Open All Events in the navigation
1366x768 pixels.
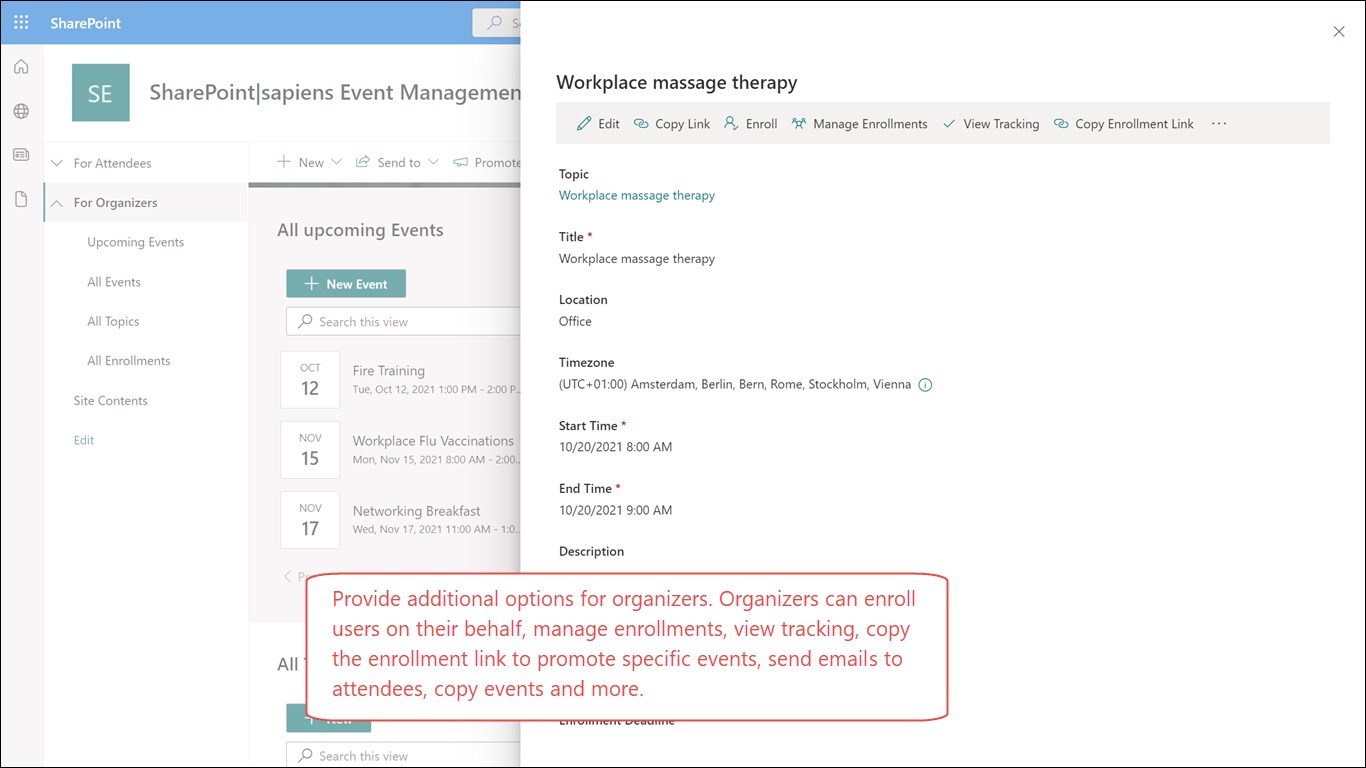pyautogui.click(x=113, y=282)
